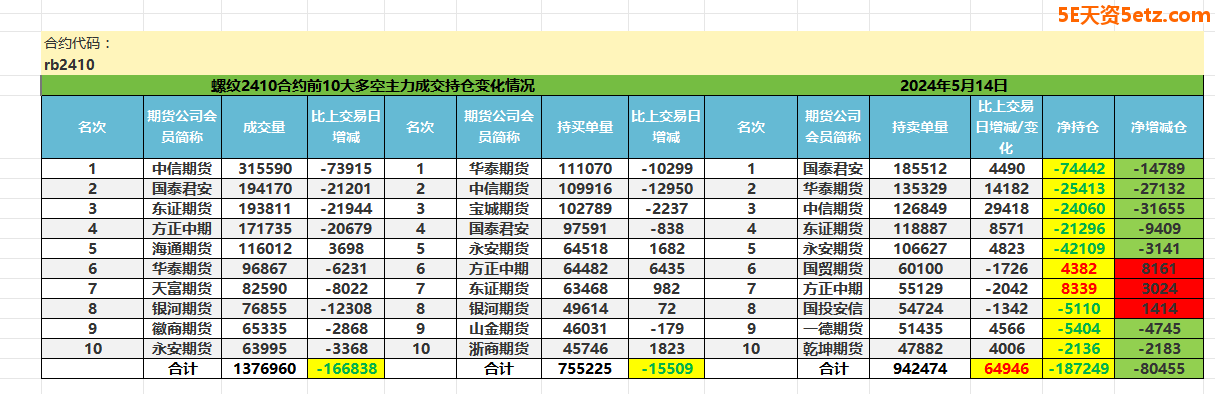Select 浙商期货 company cell

pyautogui.click(x=499, y=348)
